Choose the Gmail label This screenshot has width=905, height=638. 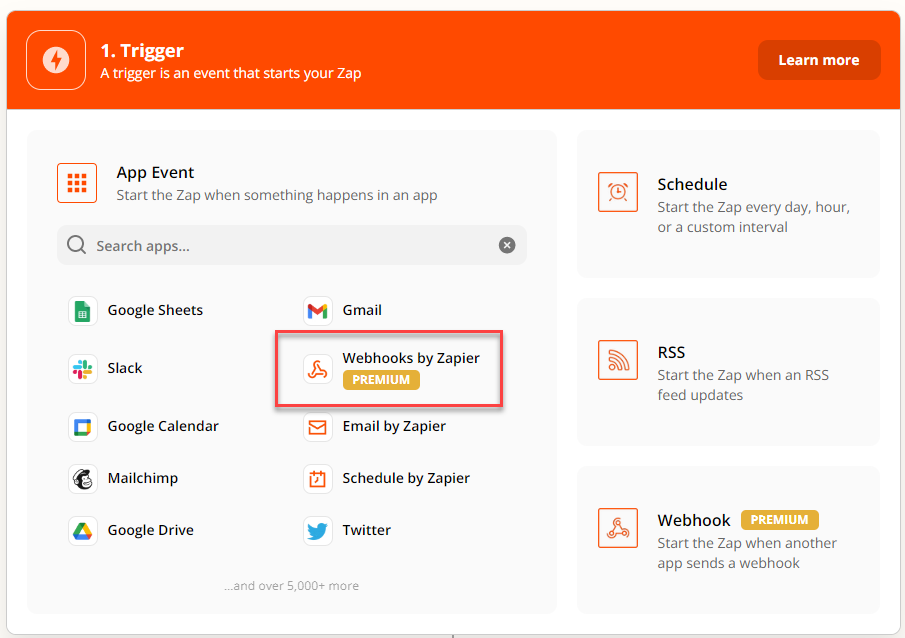point(362,310)
